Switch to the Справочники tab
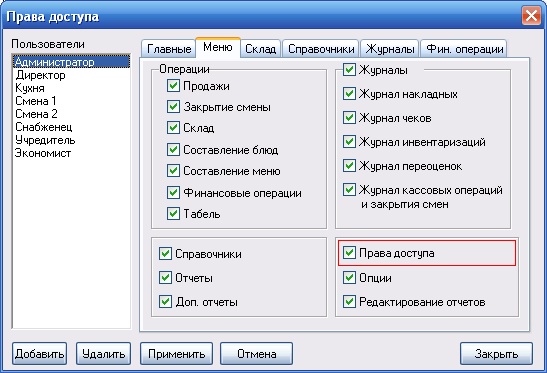Viewport: 547px width, 373px height. [x=321, y=49]
